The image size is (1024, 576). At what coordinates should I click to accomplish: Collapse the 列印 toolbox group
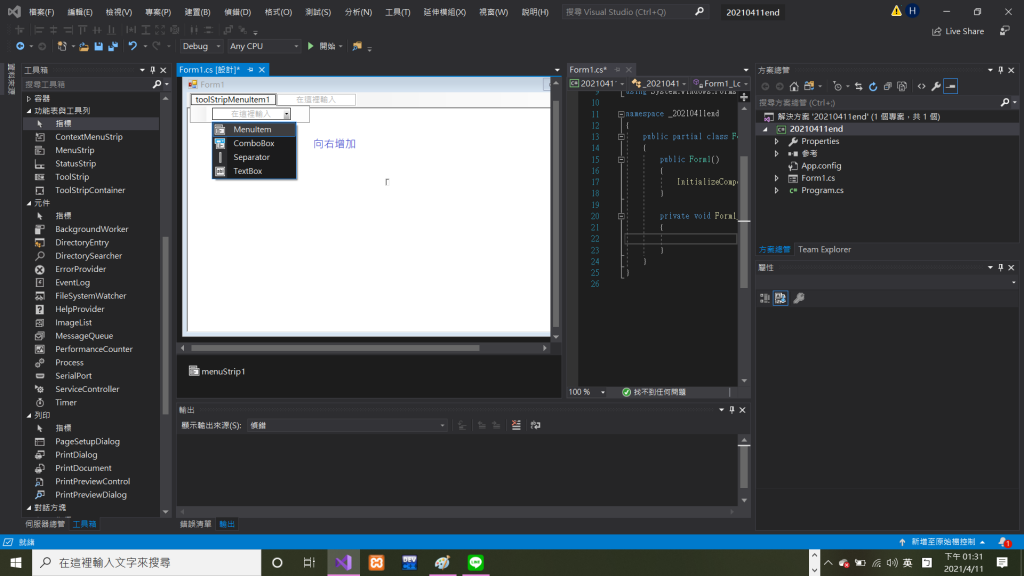[x=29, y=415]
